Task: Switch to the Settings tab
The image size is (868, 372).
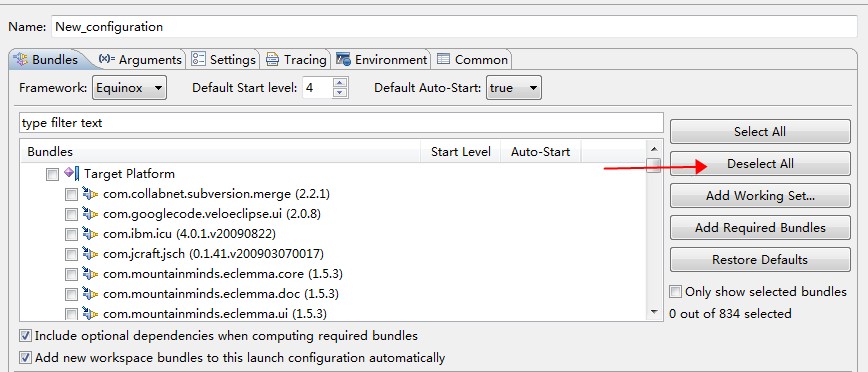Action: 224,59
